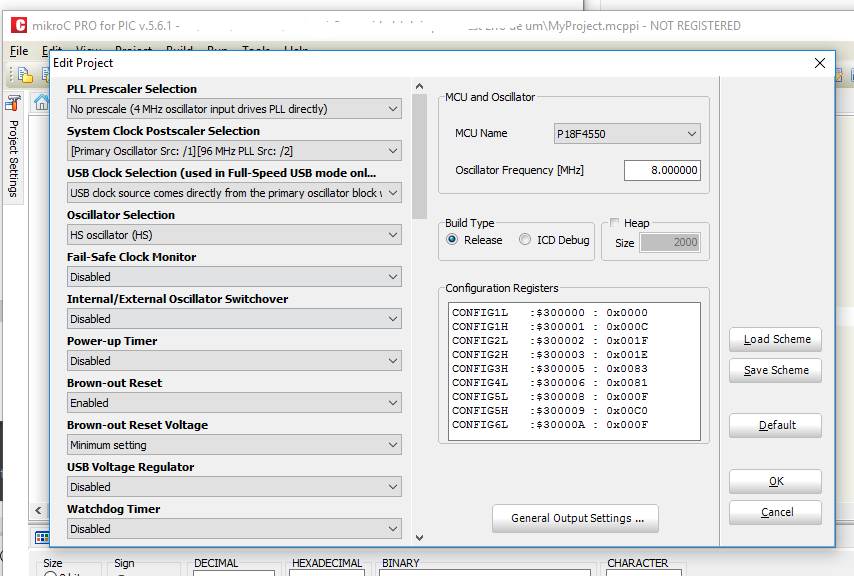Click the CONFIG2L register row

[x=550, y=341]
